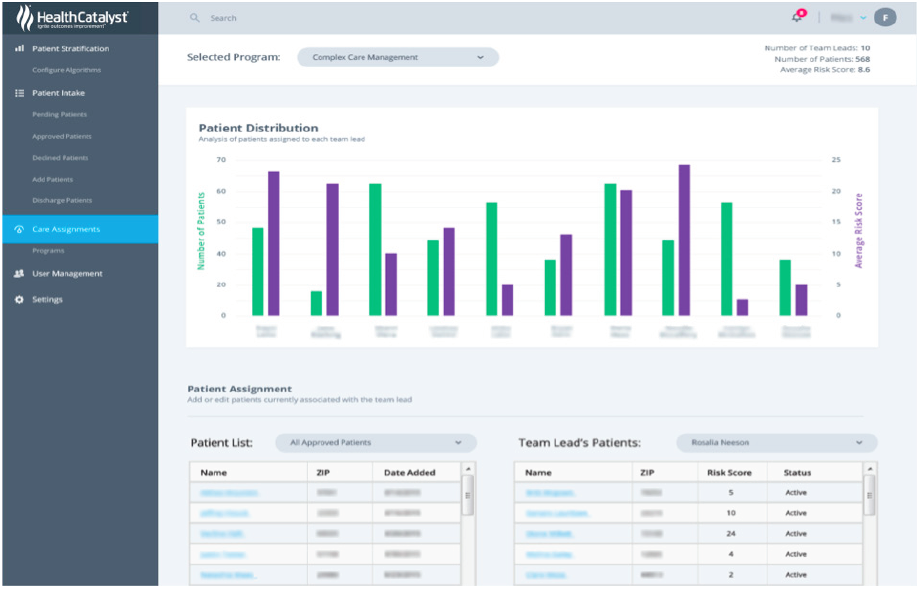Click first patient name link in Patient List
This screenshot has width=919, height=589.
tap(229, 493)
